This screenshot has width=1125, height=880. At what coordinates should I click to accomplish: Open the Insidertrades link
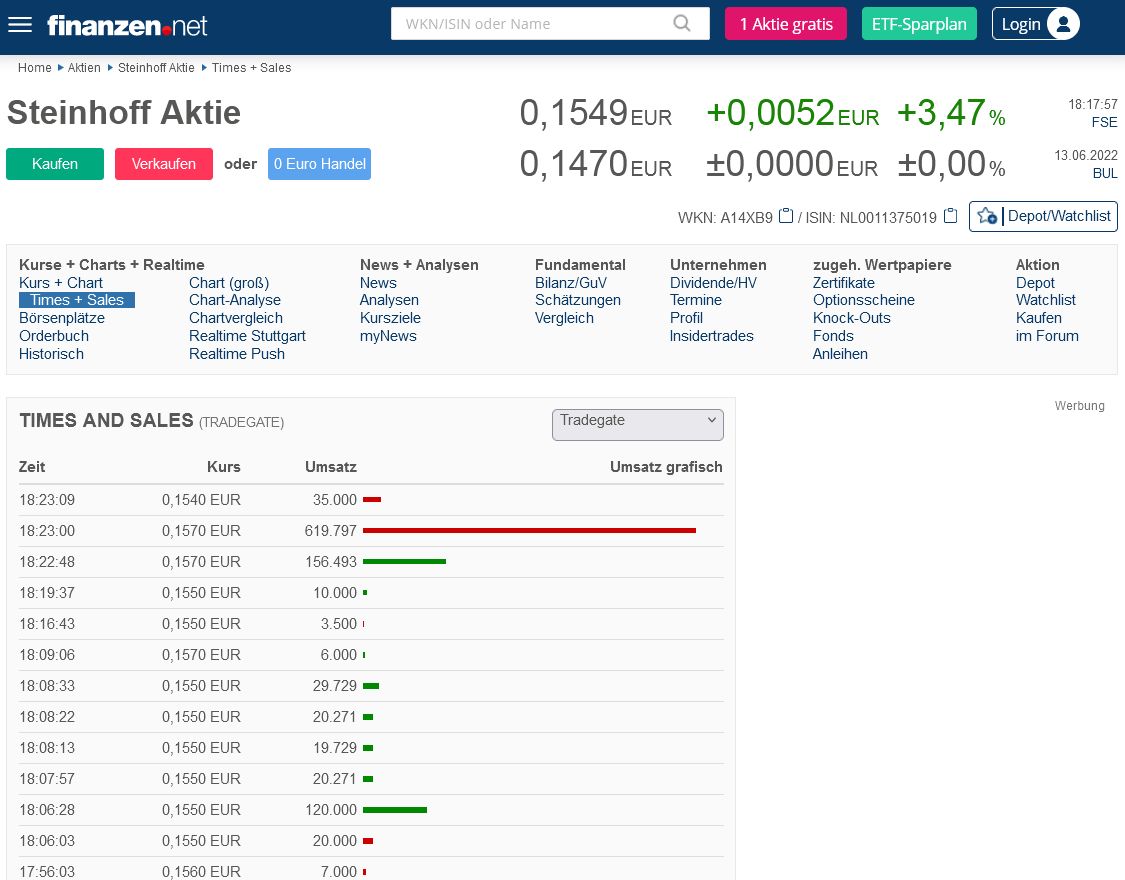711,336
